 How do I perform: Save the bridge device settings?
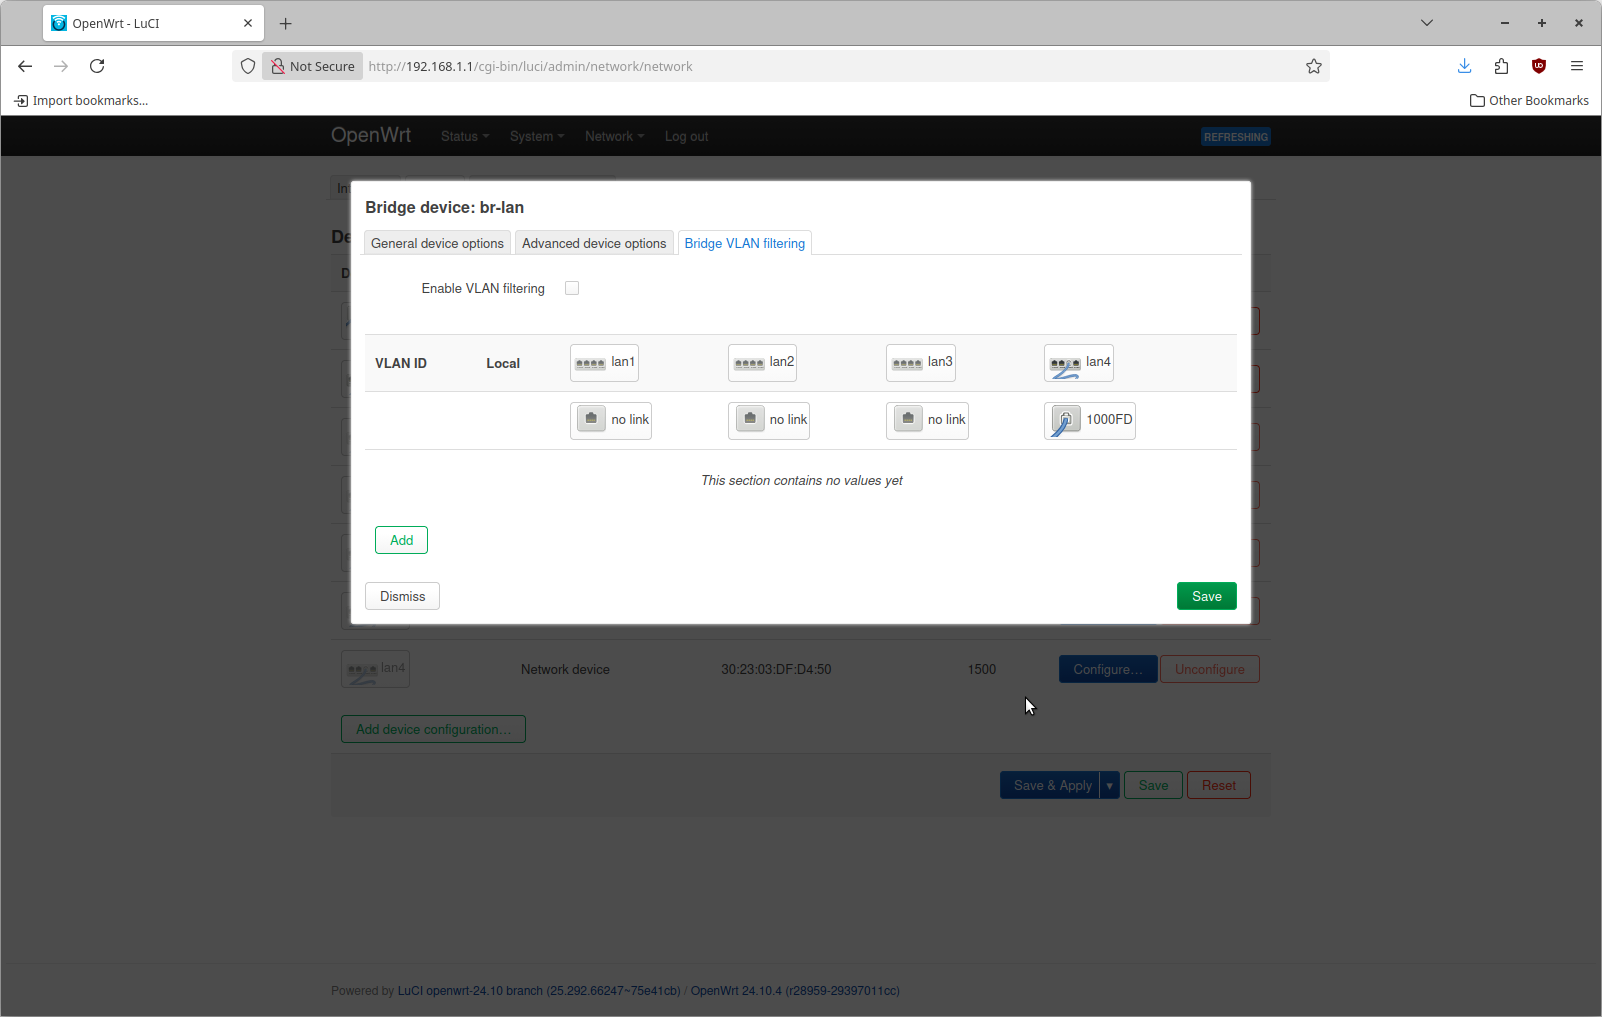[1206, 596]
